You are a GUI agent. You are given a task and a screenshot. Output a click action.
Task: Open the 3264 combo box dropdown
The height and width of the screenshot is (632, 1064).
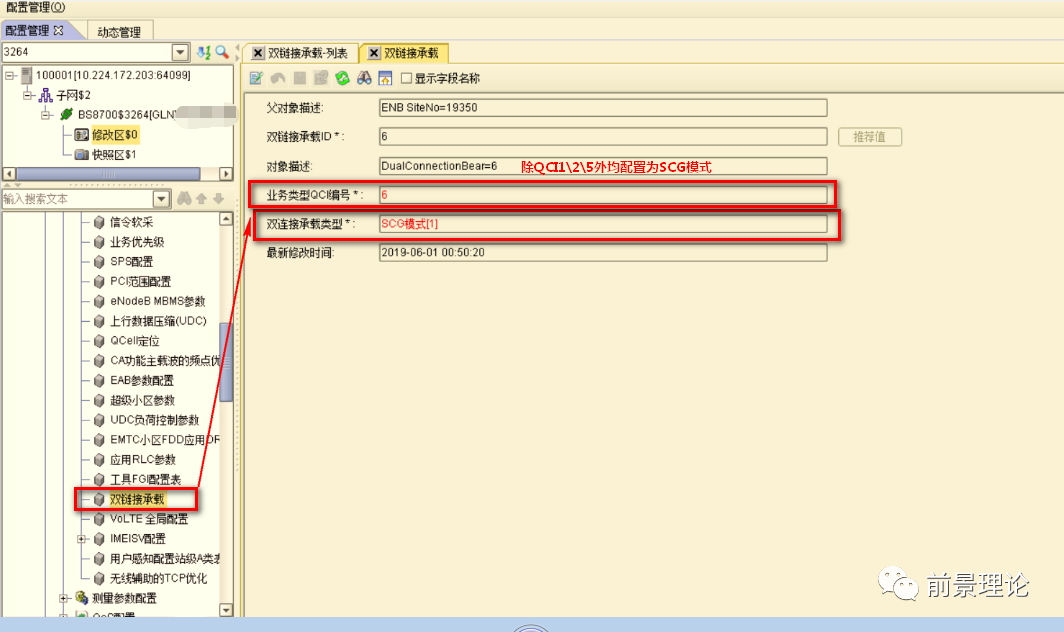(x=180, y=52)
